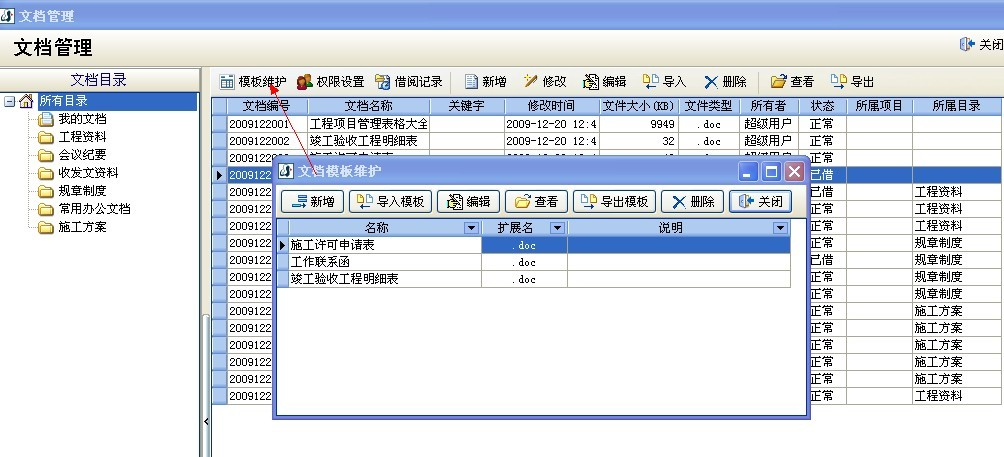Viewport: 1004px width, 457px height.
Task: Open 说明 column filter dropdown
Action: coord(780,228)
